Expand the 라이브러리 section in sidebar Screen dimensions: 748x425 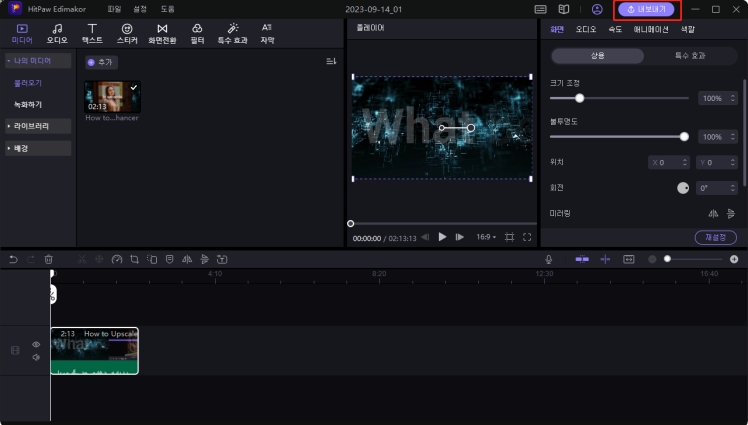click(x=38, y=126)
